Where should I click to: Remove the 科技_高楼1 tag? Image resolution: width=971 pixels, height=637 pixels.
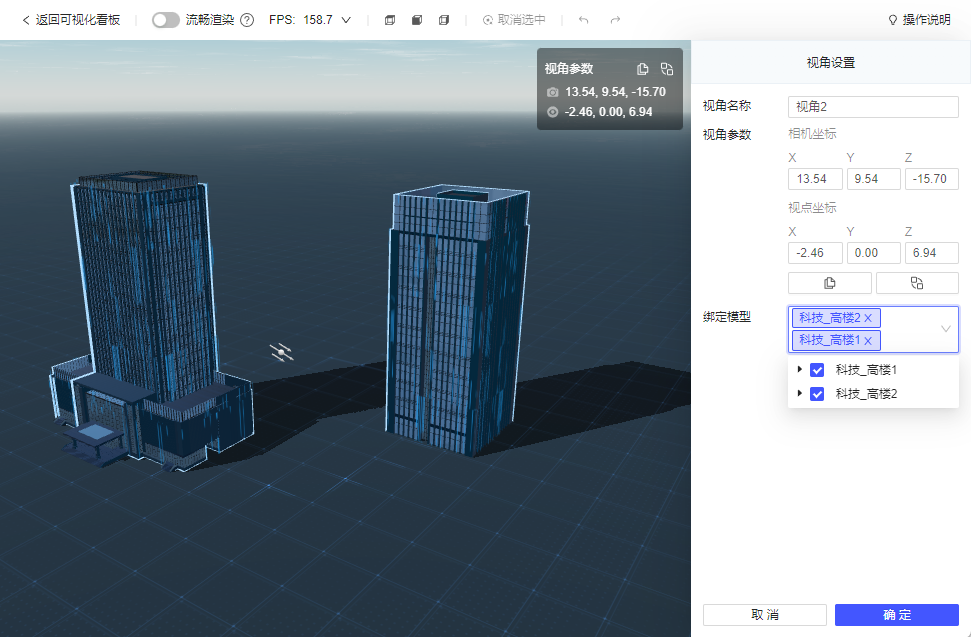(868, 340)
